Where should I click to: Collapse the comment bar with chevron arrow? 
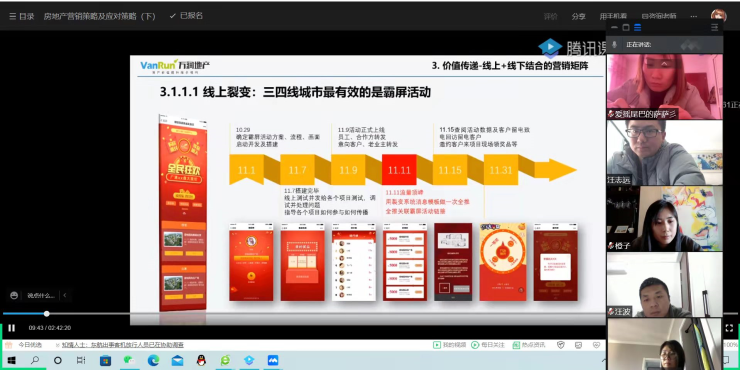pyautogui.click(x=65, y=295)
